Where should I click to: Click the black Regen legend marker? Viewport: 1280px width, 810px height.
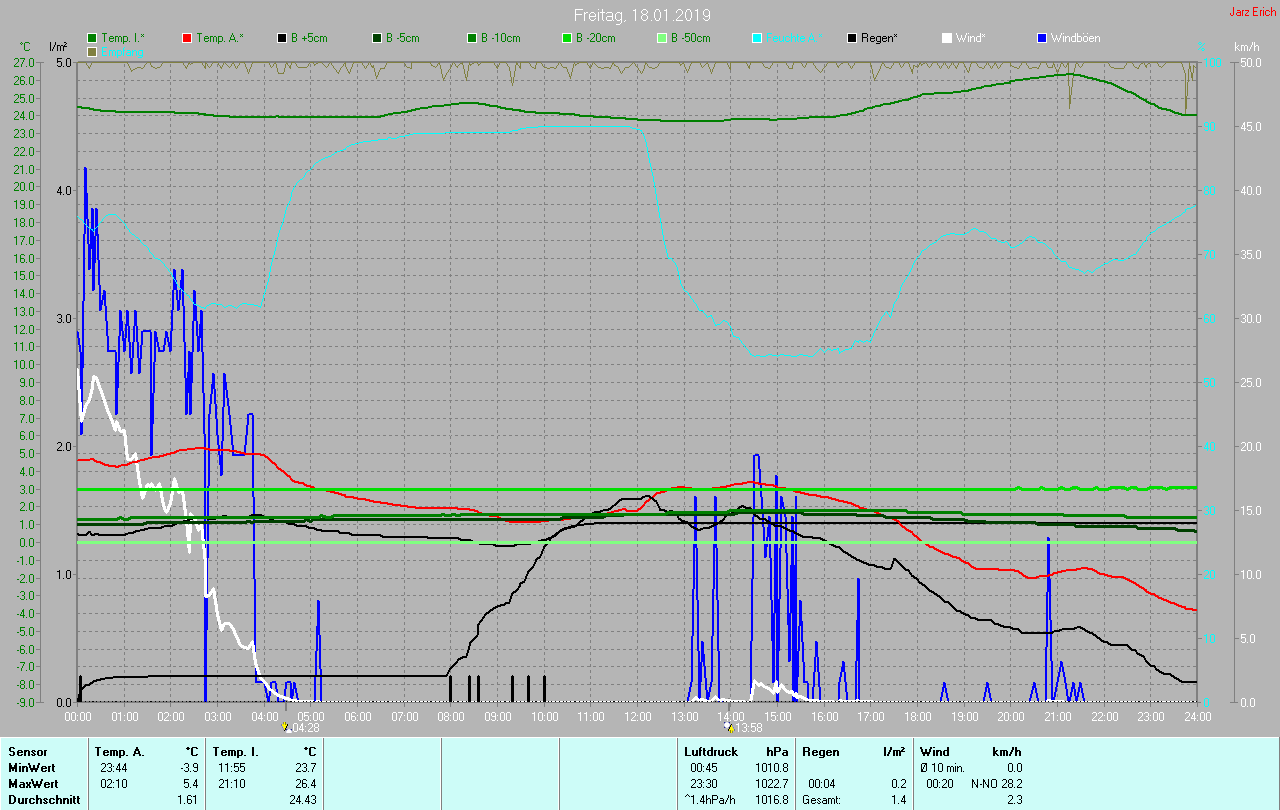[852, 38]
